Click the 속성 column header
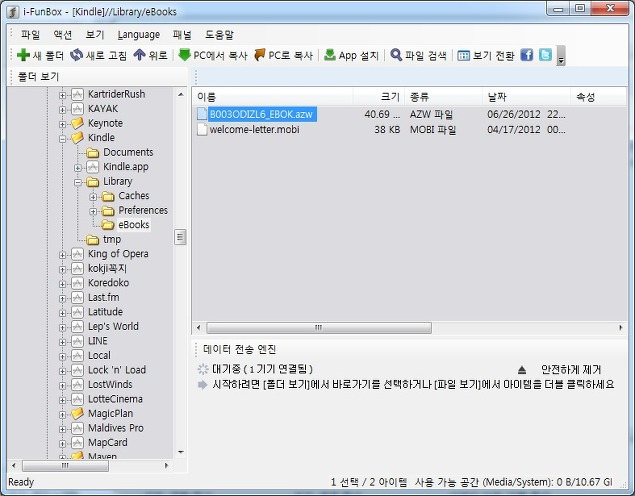 (598, 97)
